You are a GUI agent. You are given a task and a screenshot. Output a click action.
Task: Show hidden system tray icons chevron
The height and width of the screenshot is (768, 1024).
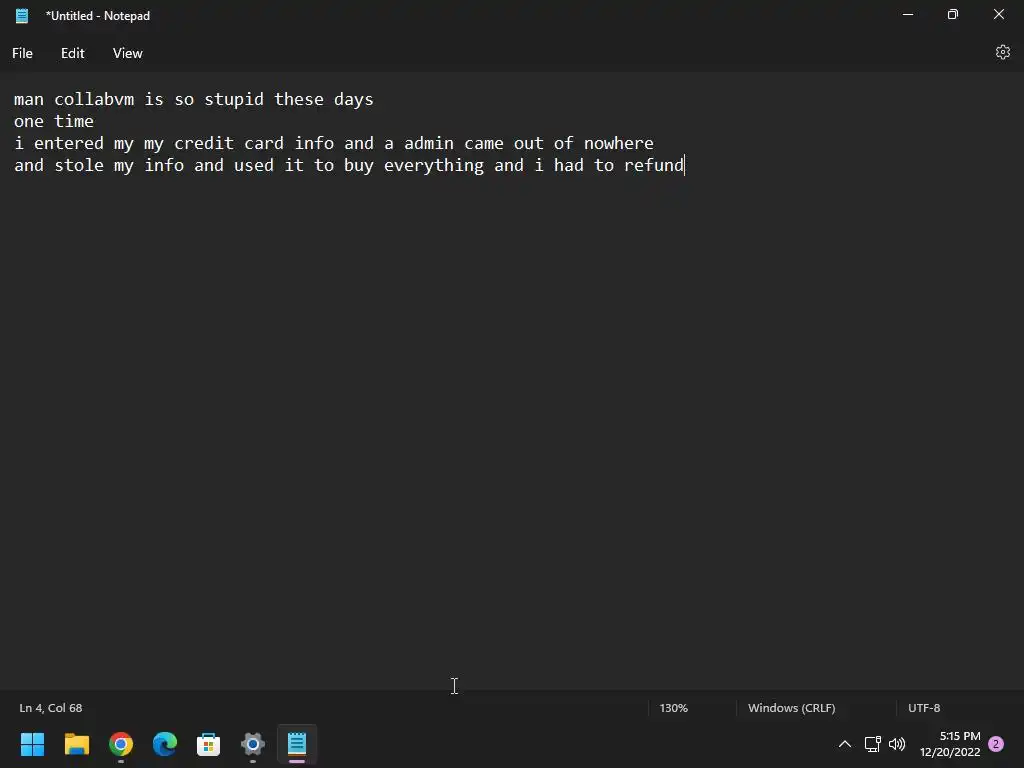point(844,744)
